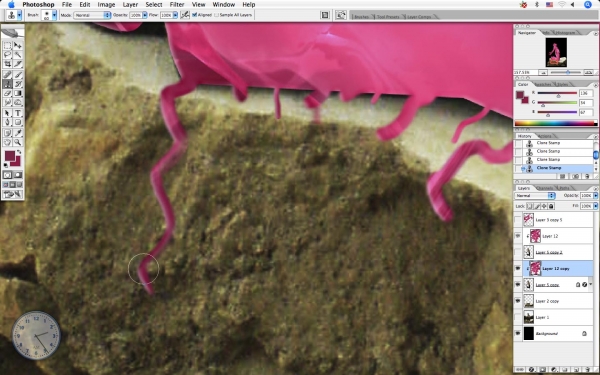Pick the Gradient tool in toolbox

point(18,93)
